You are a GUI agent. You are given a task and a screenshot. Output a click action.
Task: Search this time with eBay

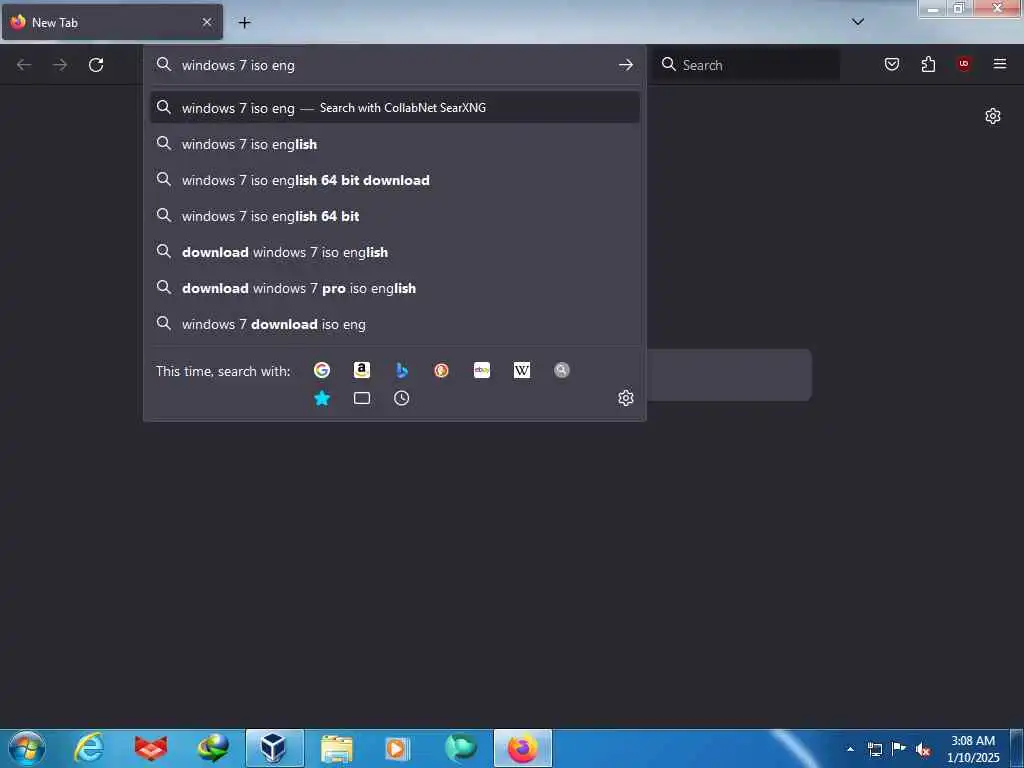click(482, 370)
